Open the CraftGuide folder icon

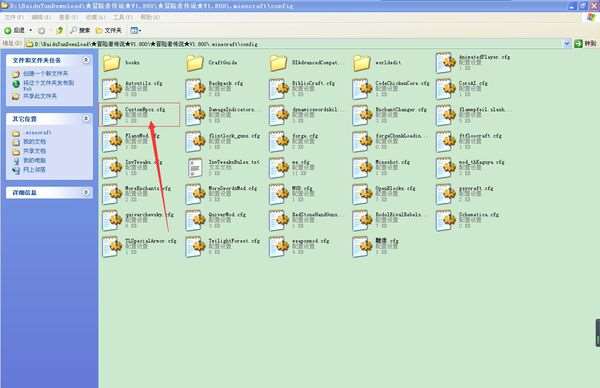click(x=195, y=63)
